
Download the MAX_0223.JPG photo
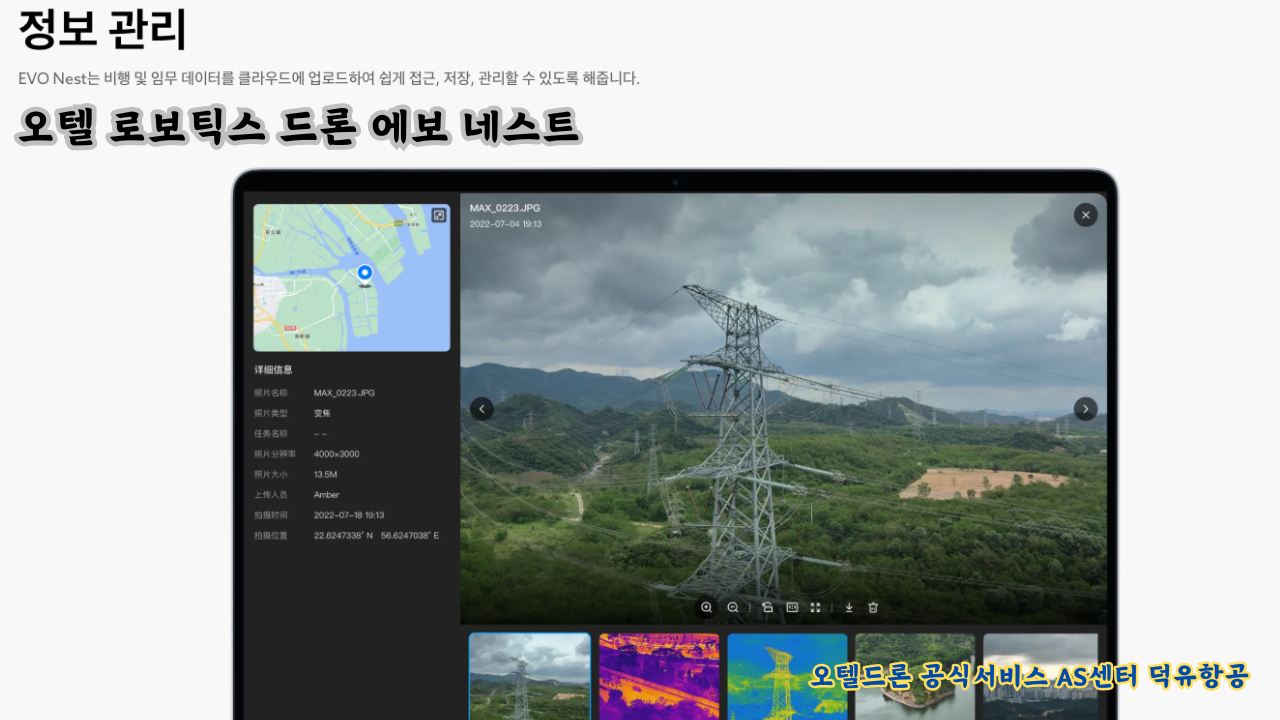[x=849, y=607]
